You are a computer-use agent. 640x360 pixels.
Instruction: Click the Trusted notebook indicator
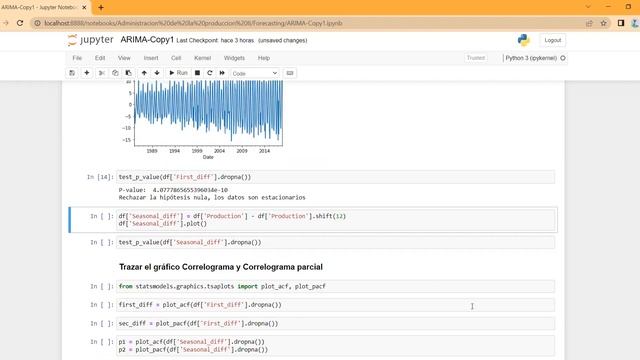pos(476,58)
